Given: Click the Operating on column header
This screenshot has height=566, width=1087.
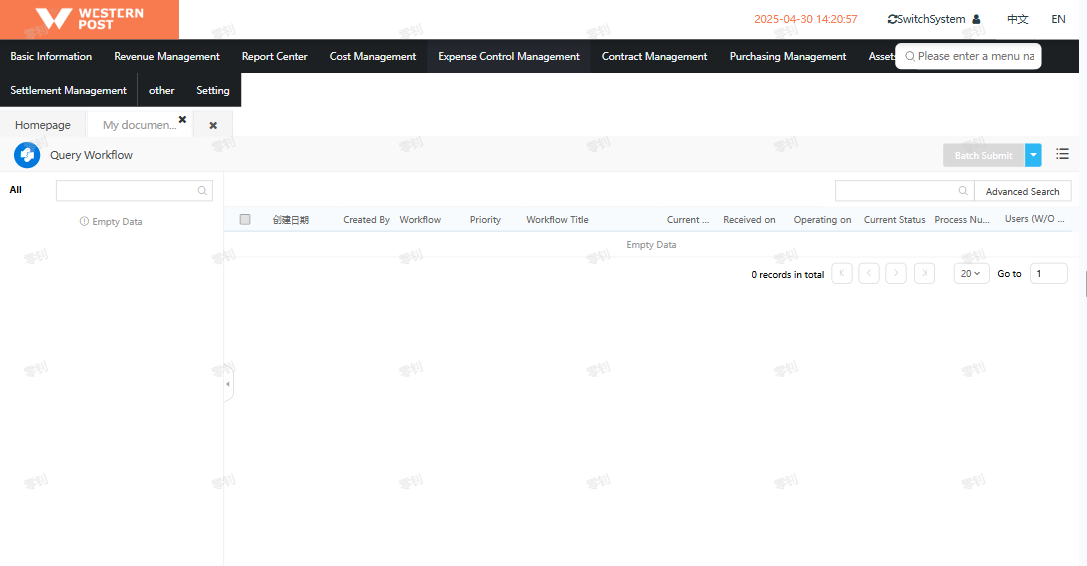Looking at the screenshot, I should [822, 220].
